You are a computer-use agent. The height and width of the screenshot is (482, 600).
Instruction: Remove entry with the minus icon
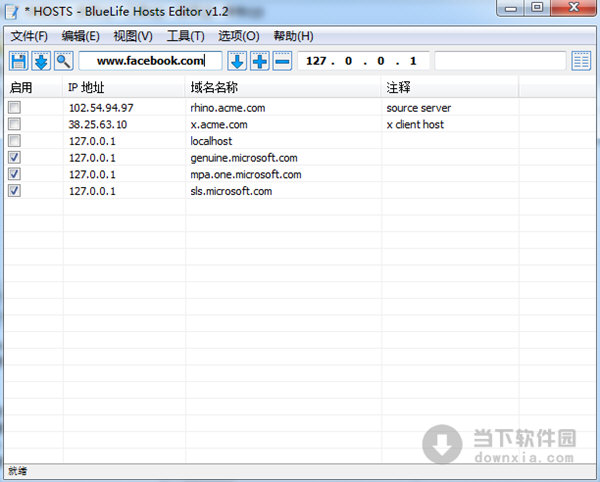(282, 61)
